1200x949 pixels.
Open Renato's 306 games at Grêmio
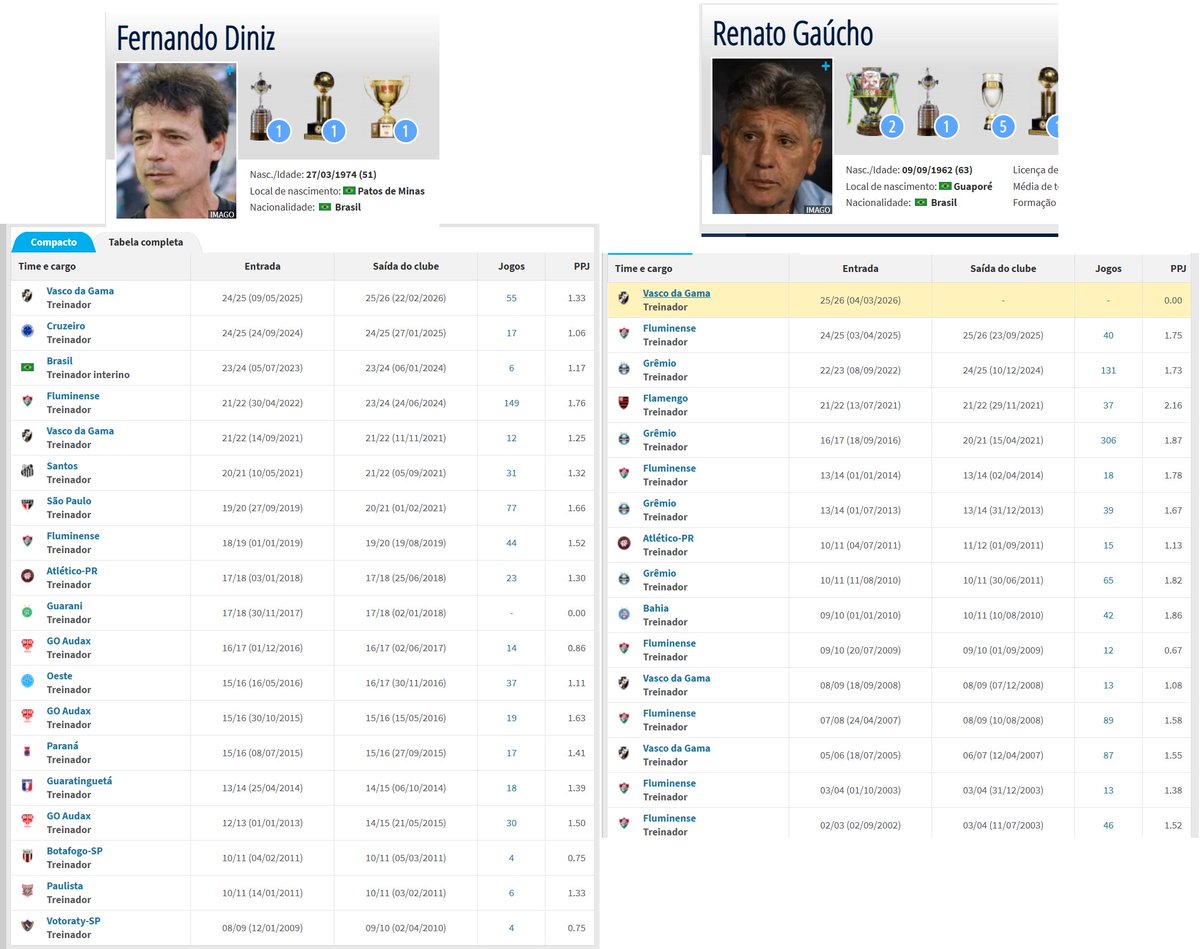pyautogui.click(x=1107, y=440)
